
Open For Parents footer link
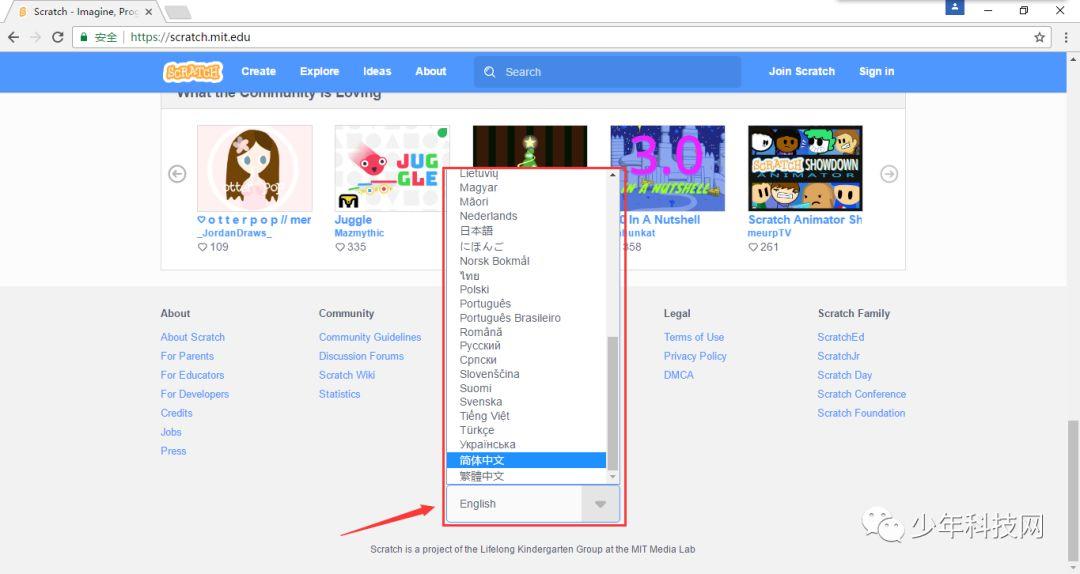pyautogui.click(x=187, y=356)
